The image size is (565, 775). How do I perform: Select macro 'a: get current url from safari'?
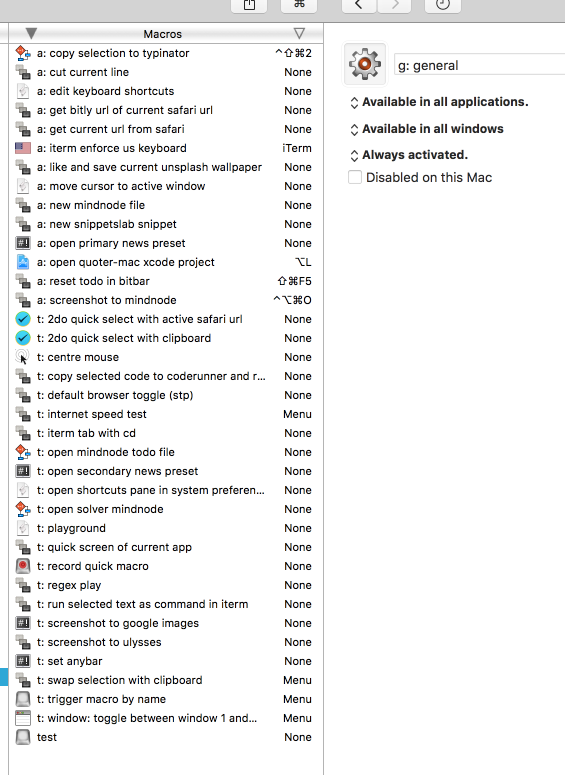click(166, 129)
